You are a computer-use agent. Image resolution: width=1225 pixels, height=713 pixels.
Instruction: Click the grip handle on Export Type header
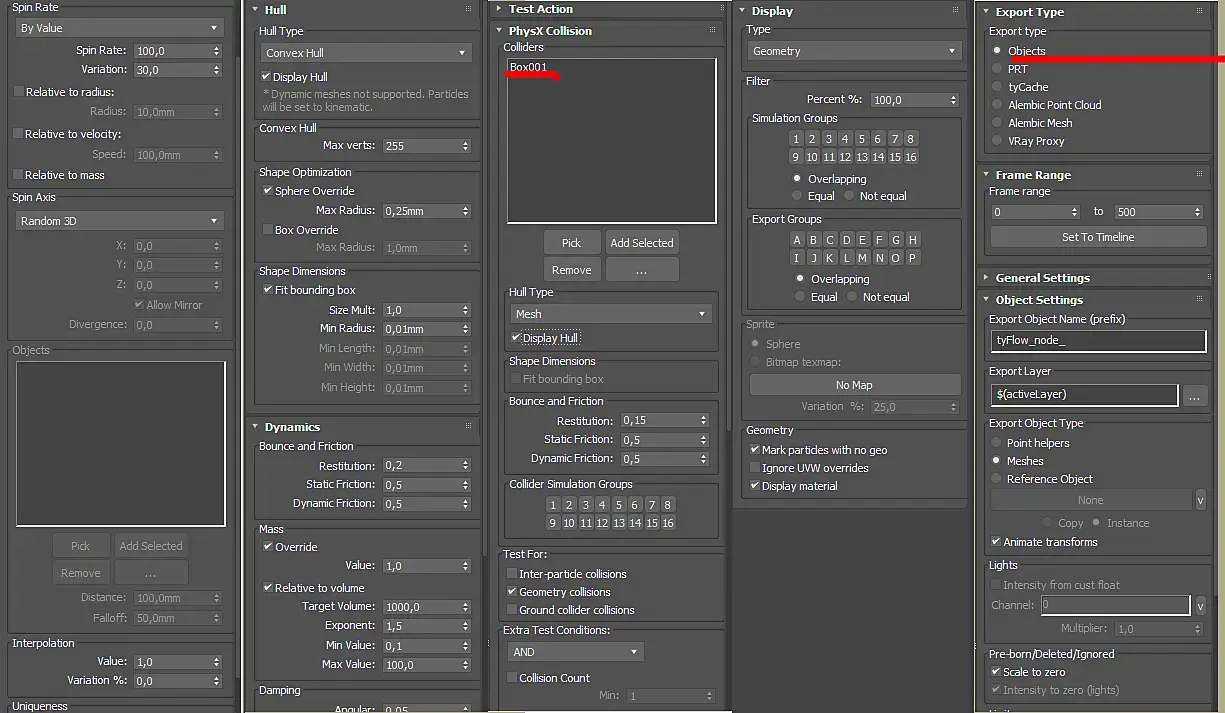(x=1199, y=12)
